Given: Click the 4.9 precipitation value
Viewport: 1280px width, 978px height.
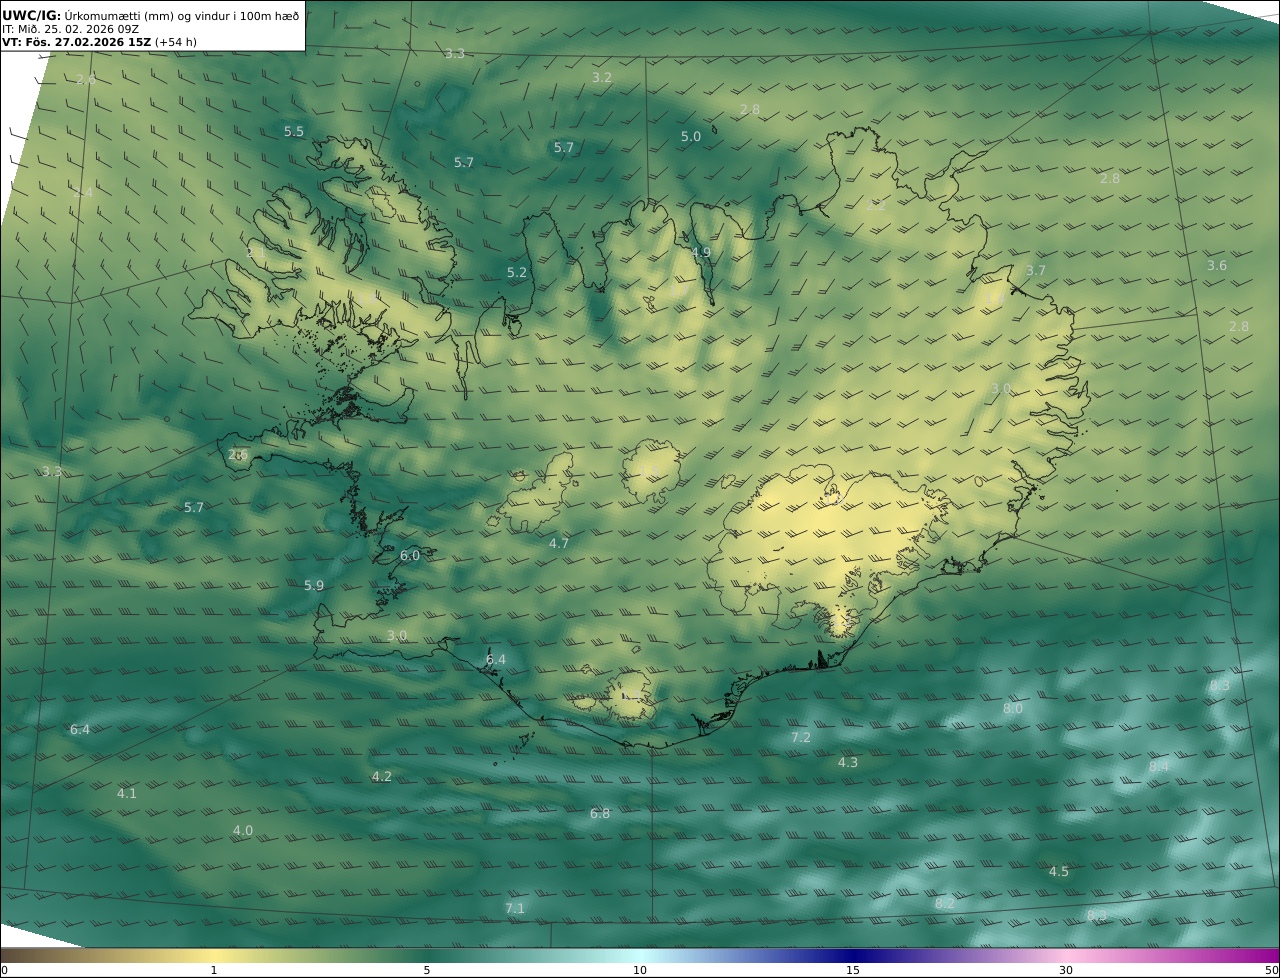Looking at the screenshot, I should pos(701,252).
